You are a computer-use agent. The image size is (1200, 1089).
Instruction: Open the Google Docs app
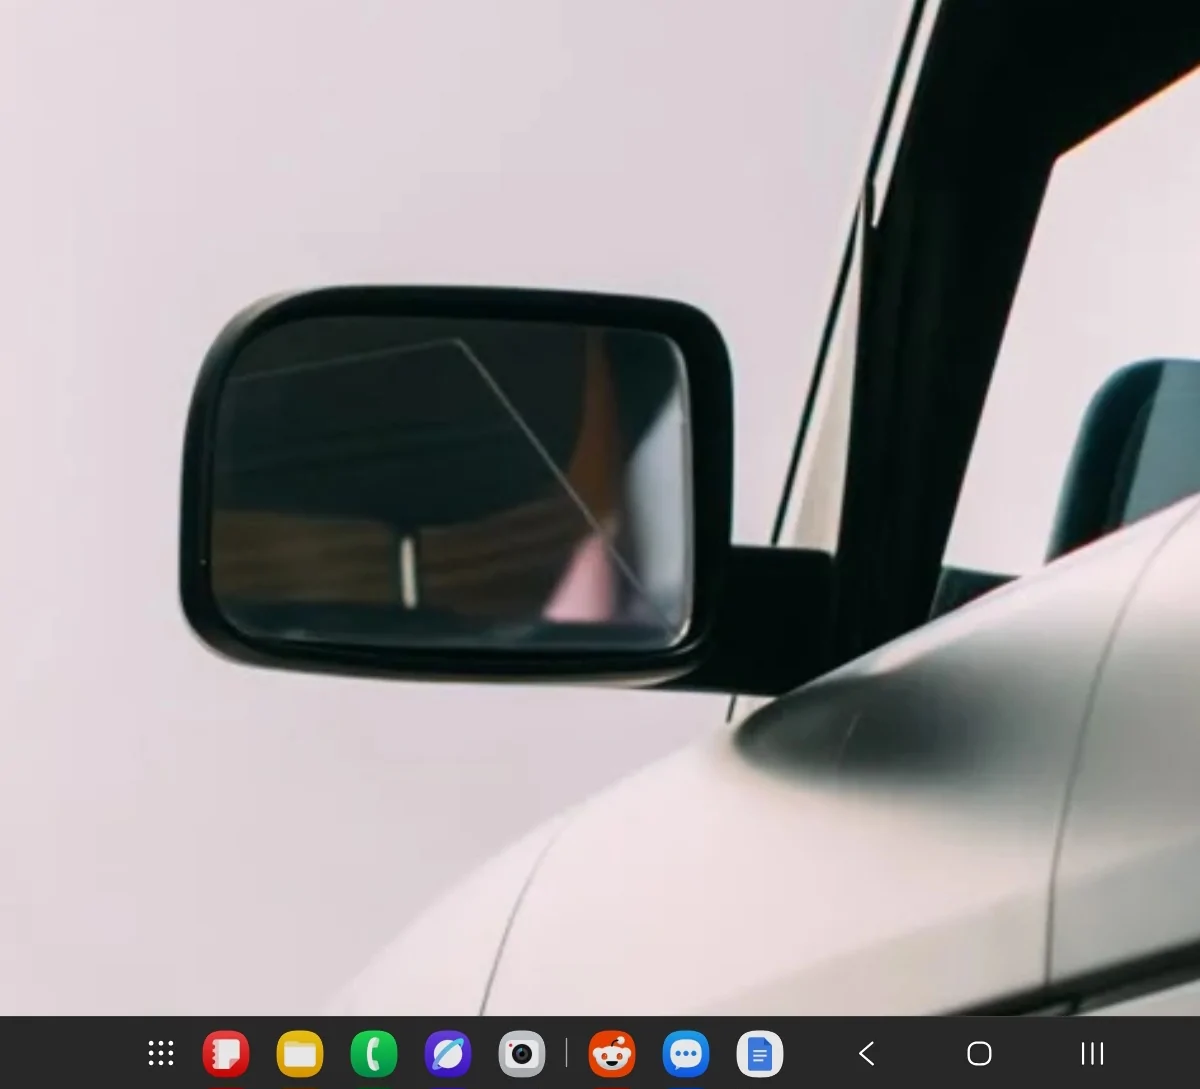click(760, 1053)
